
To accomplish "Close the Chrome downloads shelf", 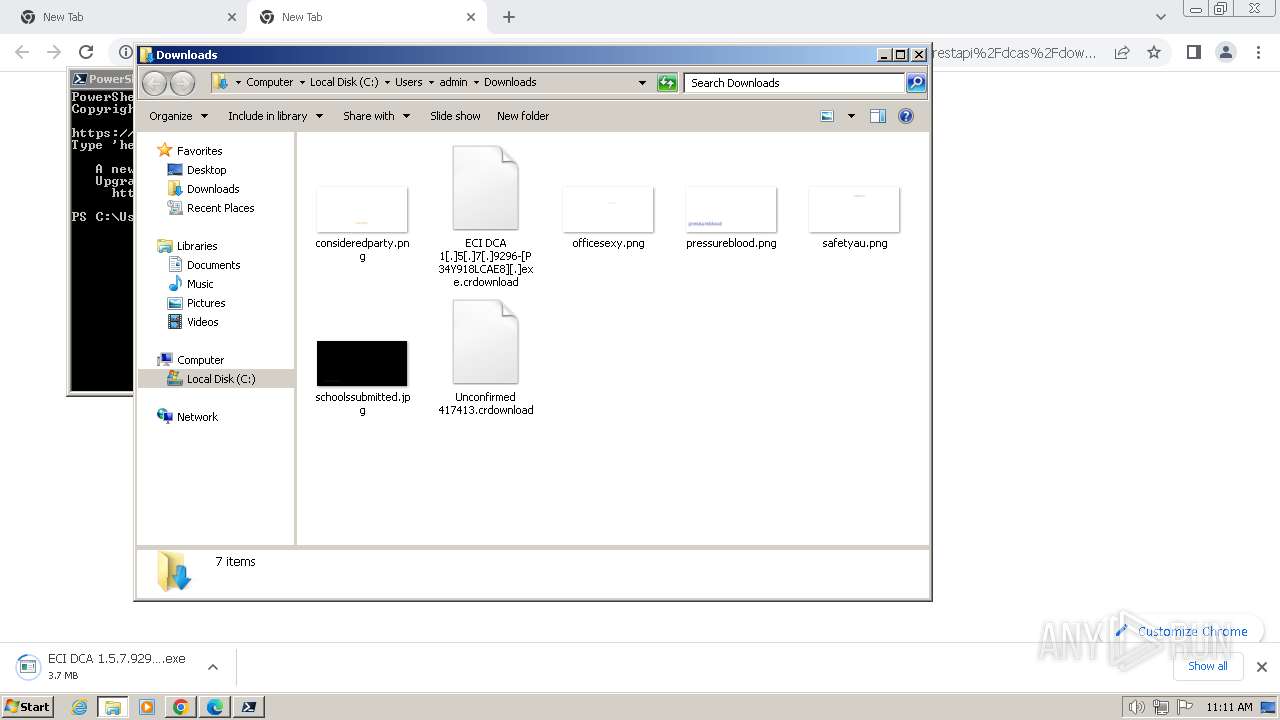I will click(x=1262, y=667).
